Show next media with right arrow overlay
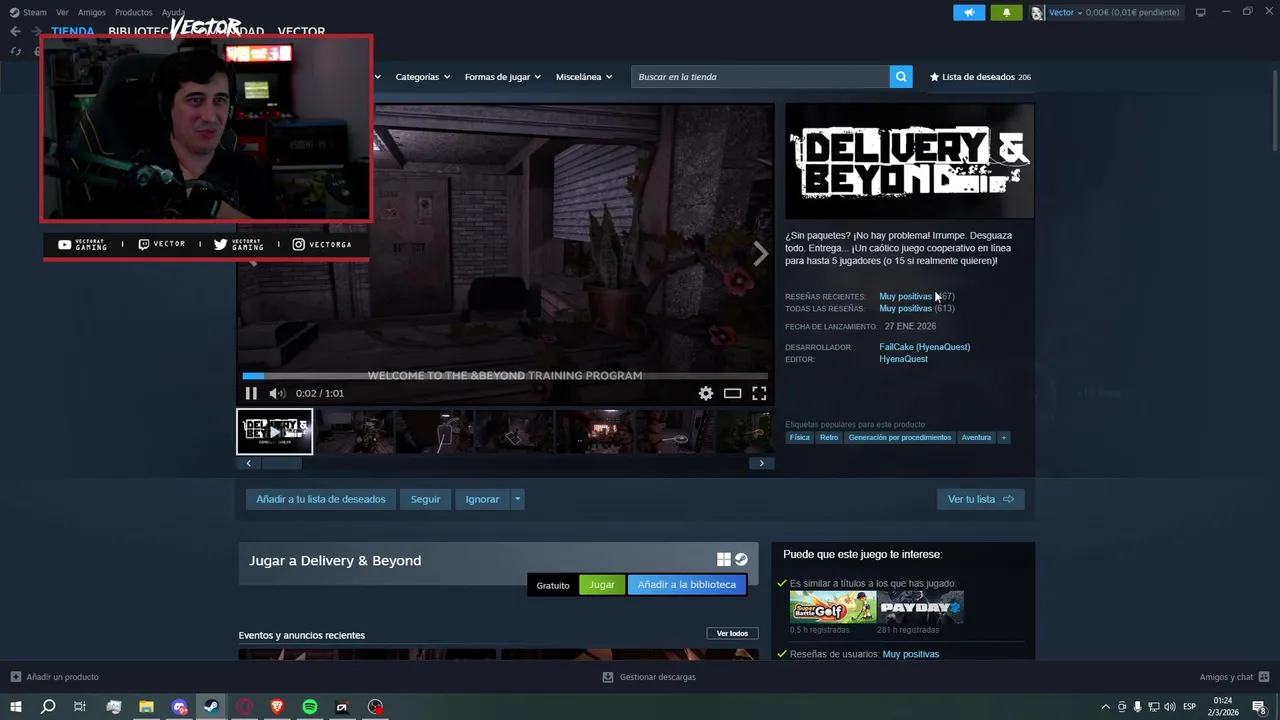1280x720 pixels. point(760,254)
